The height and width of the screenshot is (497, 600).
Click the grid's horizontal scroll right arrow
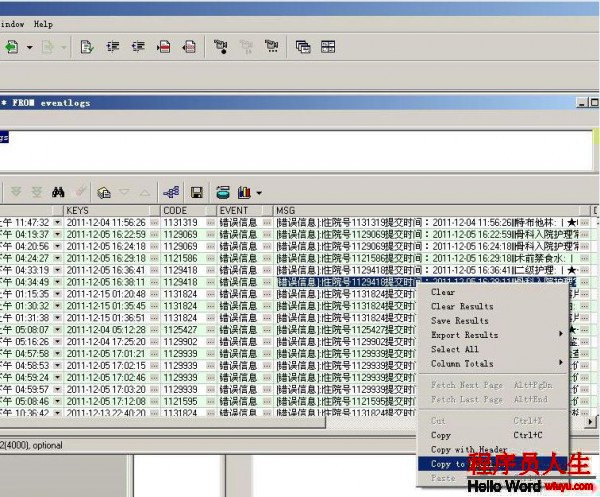(591, 422)
